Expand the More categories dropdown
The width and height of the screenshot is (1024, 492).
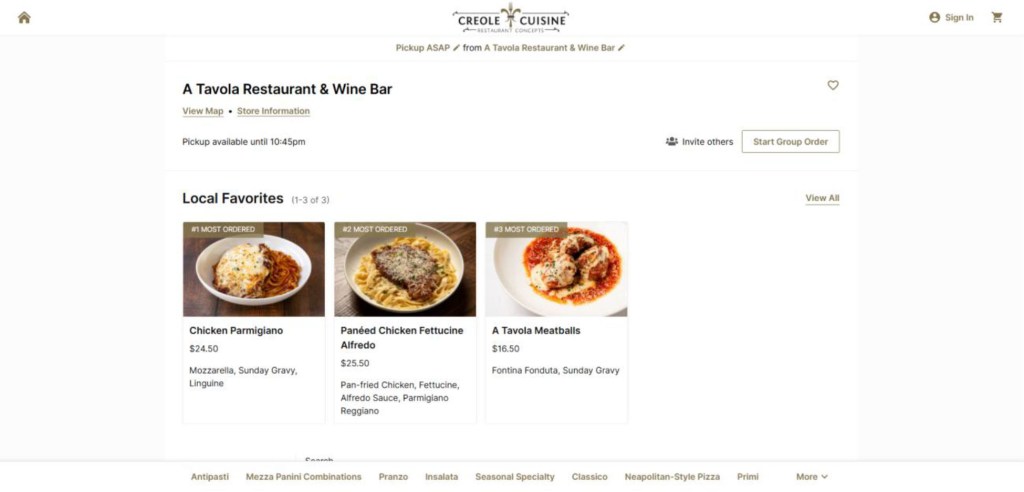tap(812, 477)
